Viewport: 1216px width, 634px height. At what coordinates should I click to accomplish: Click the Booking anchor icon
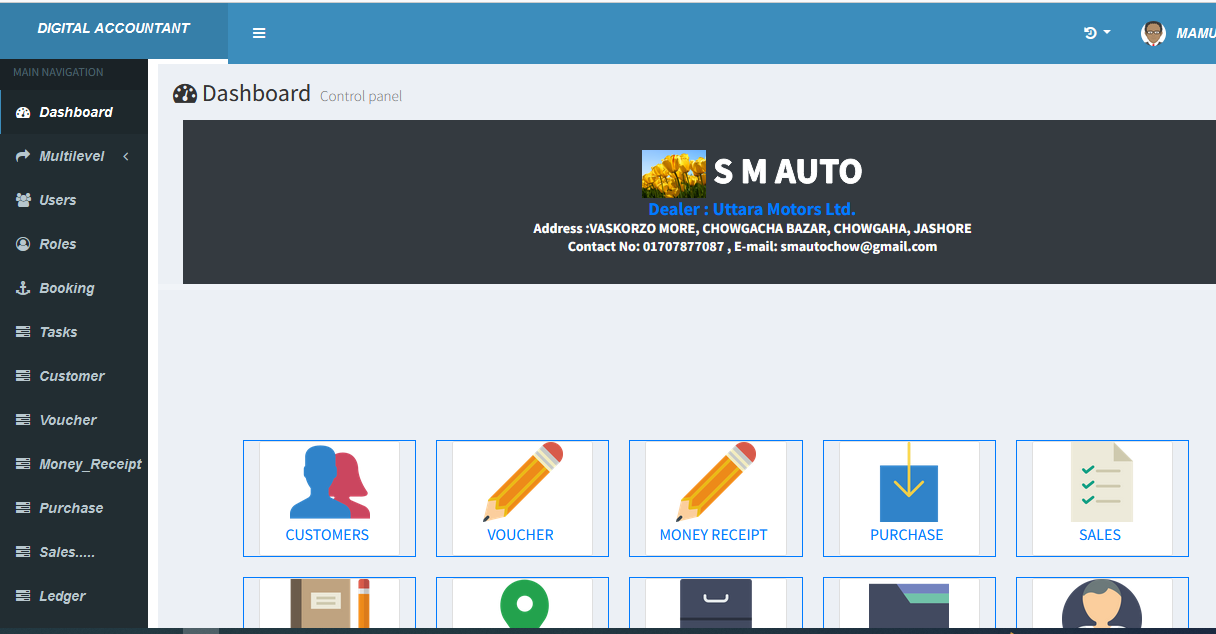tap(23, 288)
